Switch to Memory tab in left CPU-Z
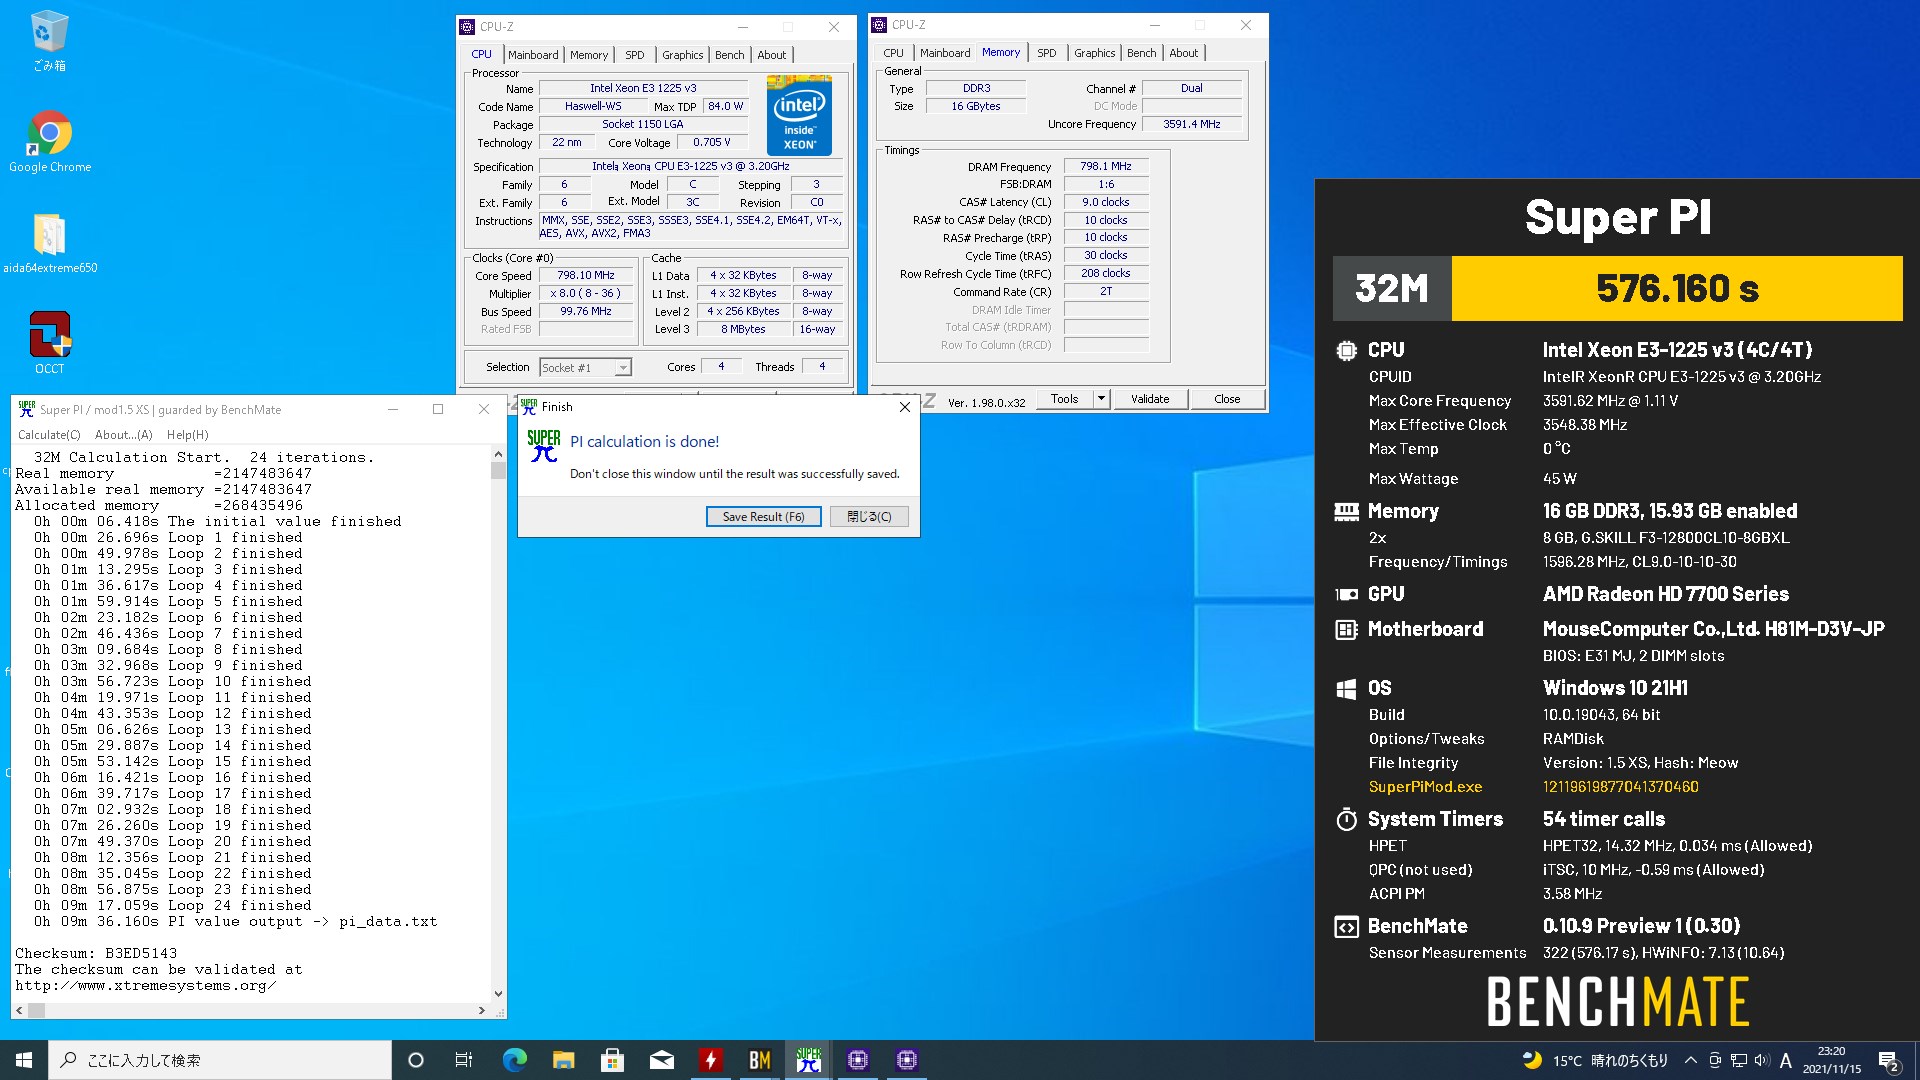 coord(589,55)
